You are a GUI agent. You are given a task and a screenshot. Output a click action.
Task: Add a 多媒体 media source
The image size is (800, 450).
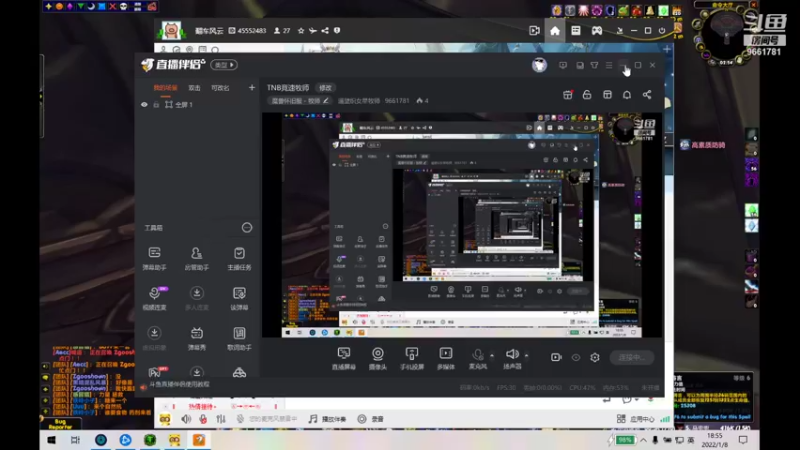click(445, 358)
